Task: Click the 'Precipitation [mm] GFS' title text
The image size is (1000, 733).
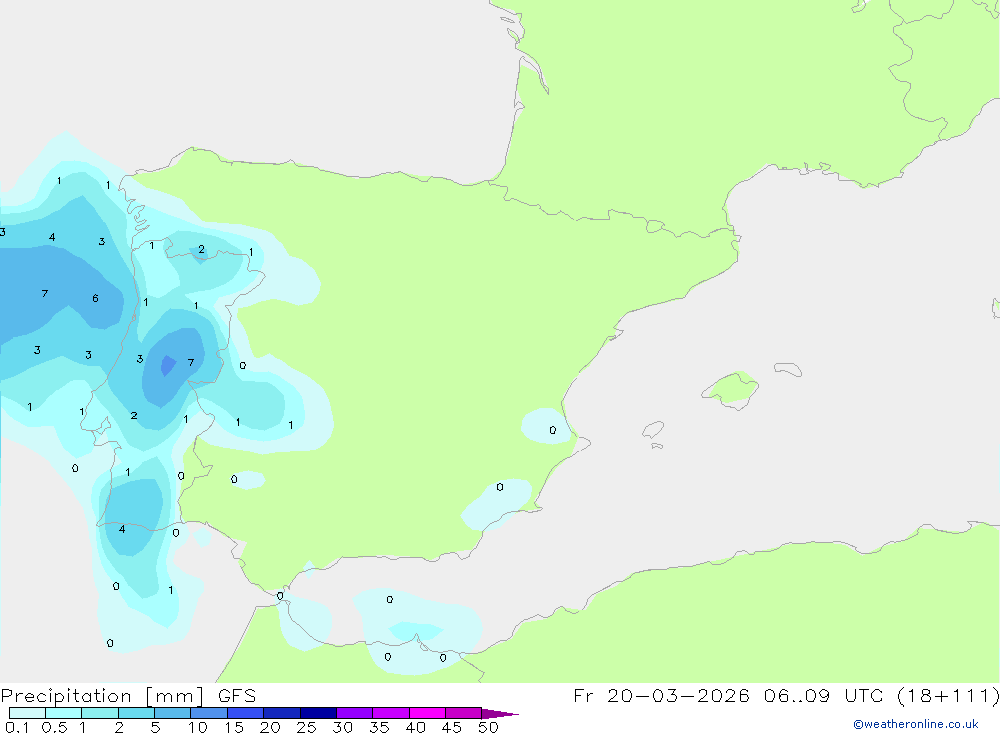Action: tap(128, 696)
